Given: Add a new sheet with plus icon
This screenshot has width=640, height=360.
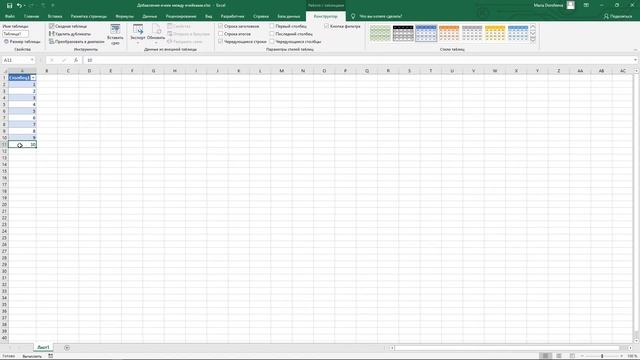Looking at the screenshot, I should [x=67, y=348].
